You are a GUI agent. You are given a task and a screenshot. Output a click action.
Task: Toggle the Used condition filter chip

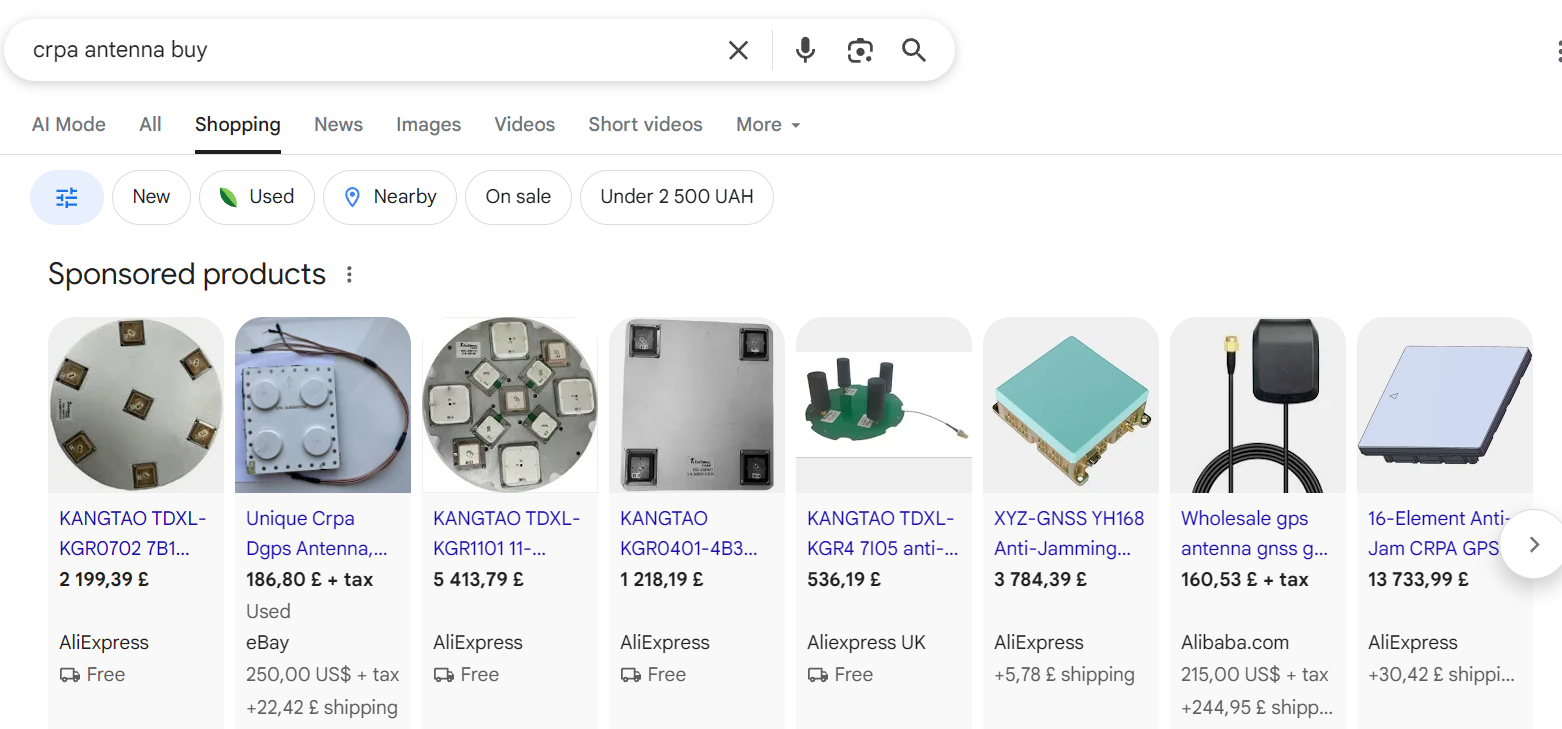(x=257, y=197)
